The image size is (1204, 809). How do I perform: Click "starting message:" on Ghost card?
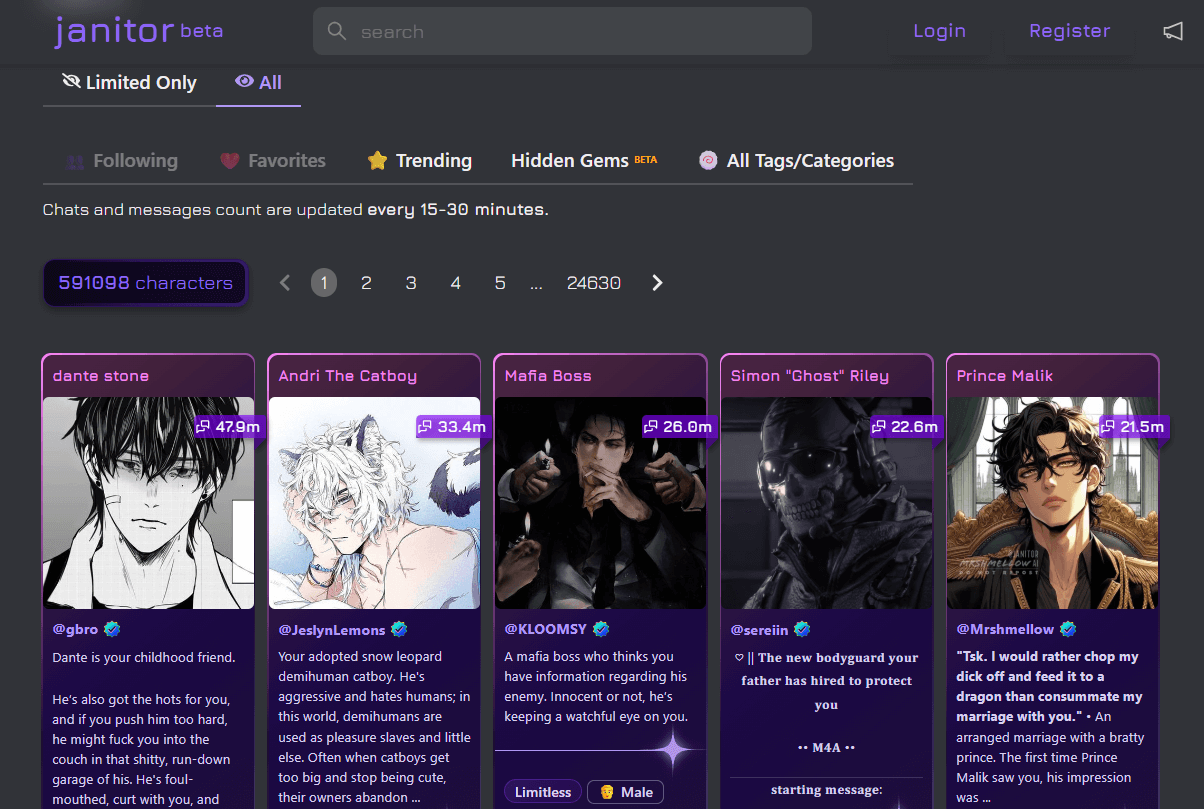(x=826, y=790)
